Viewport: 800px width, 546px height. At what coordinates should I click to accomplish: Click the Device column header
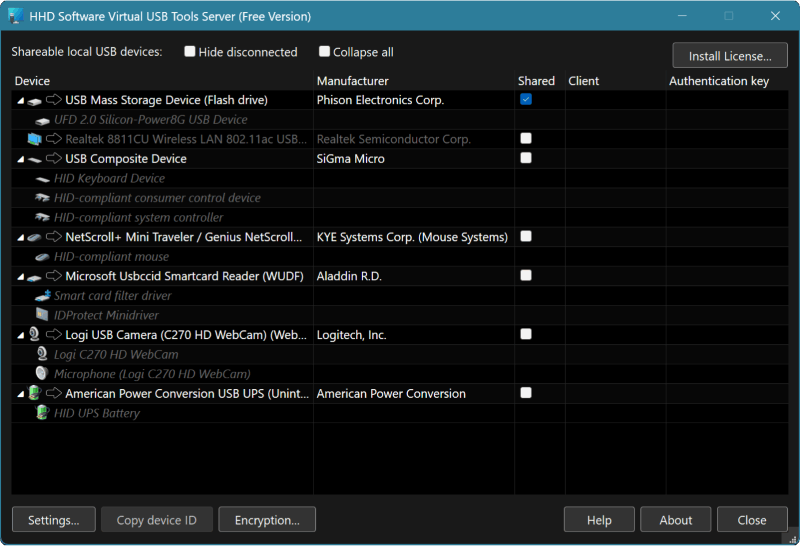click(x=162, y=81)
